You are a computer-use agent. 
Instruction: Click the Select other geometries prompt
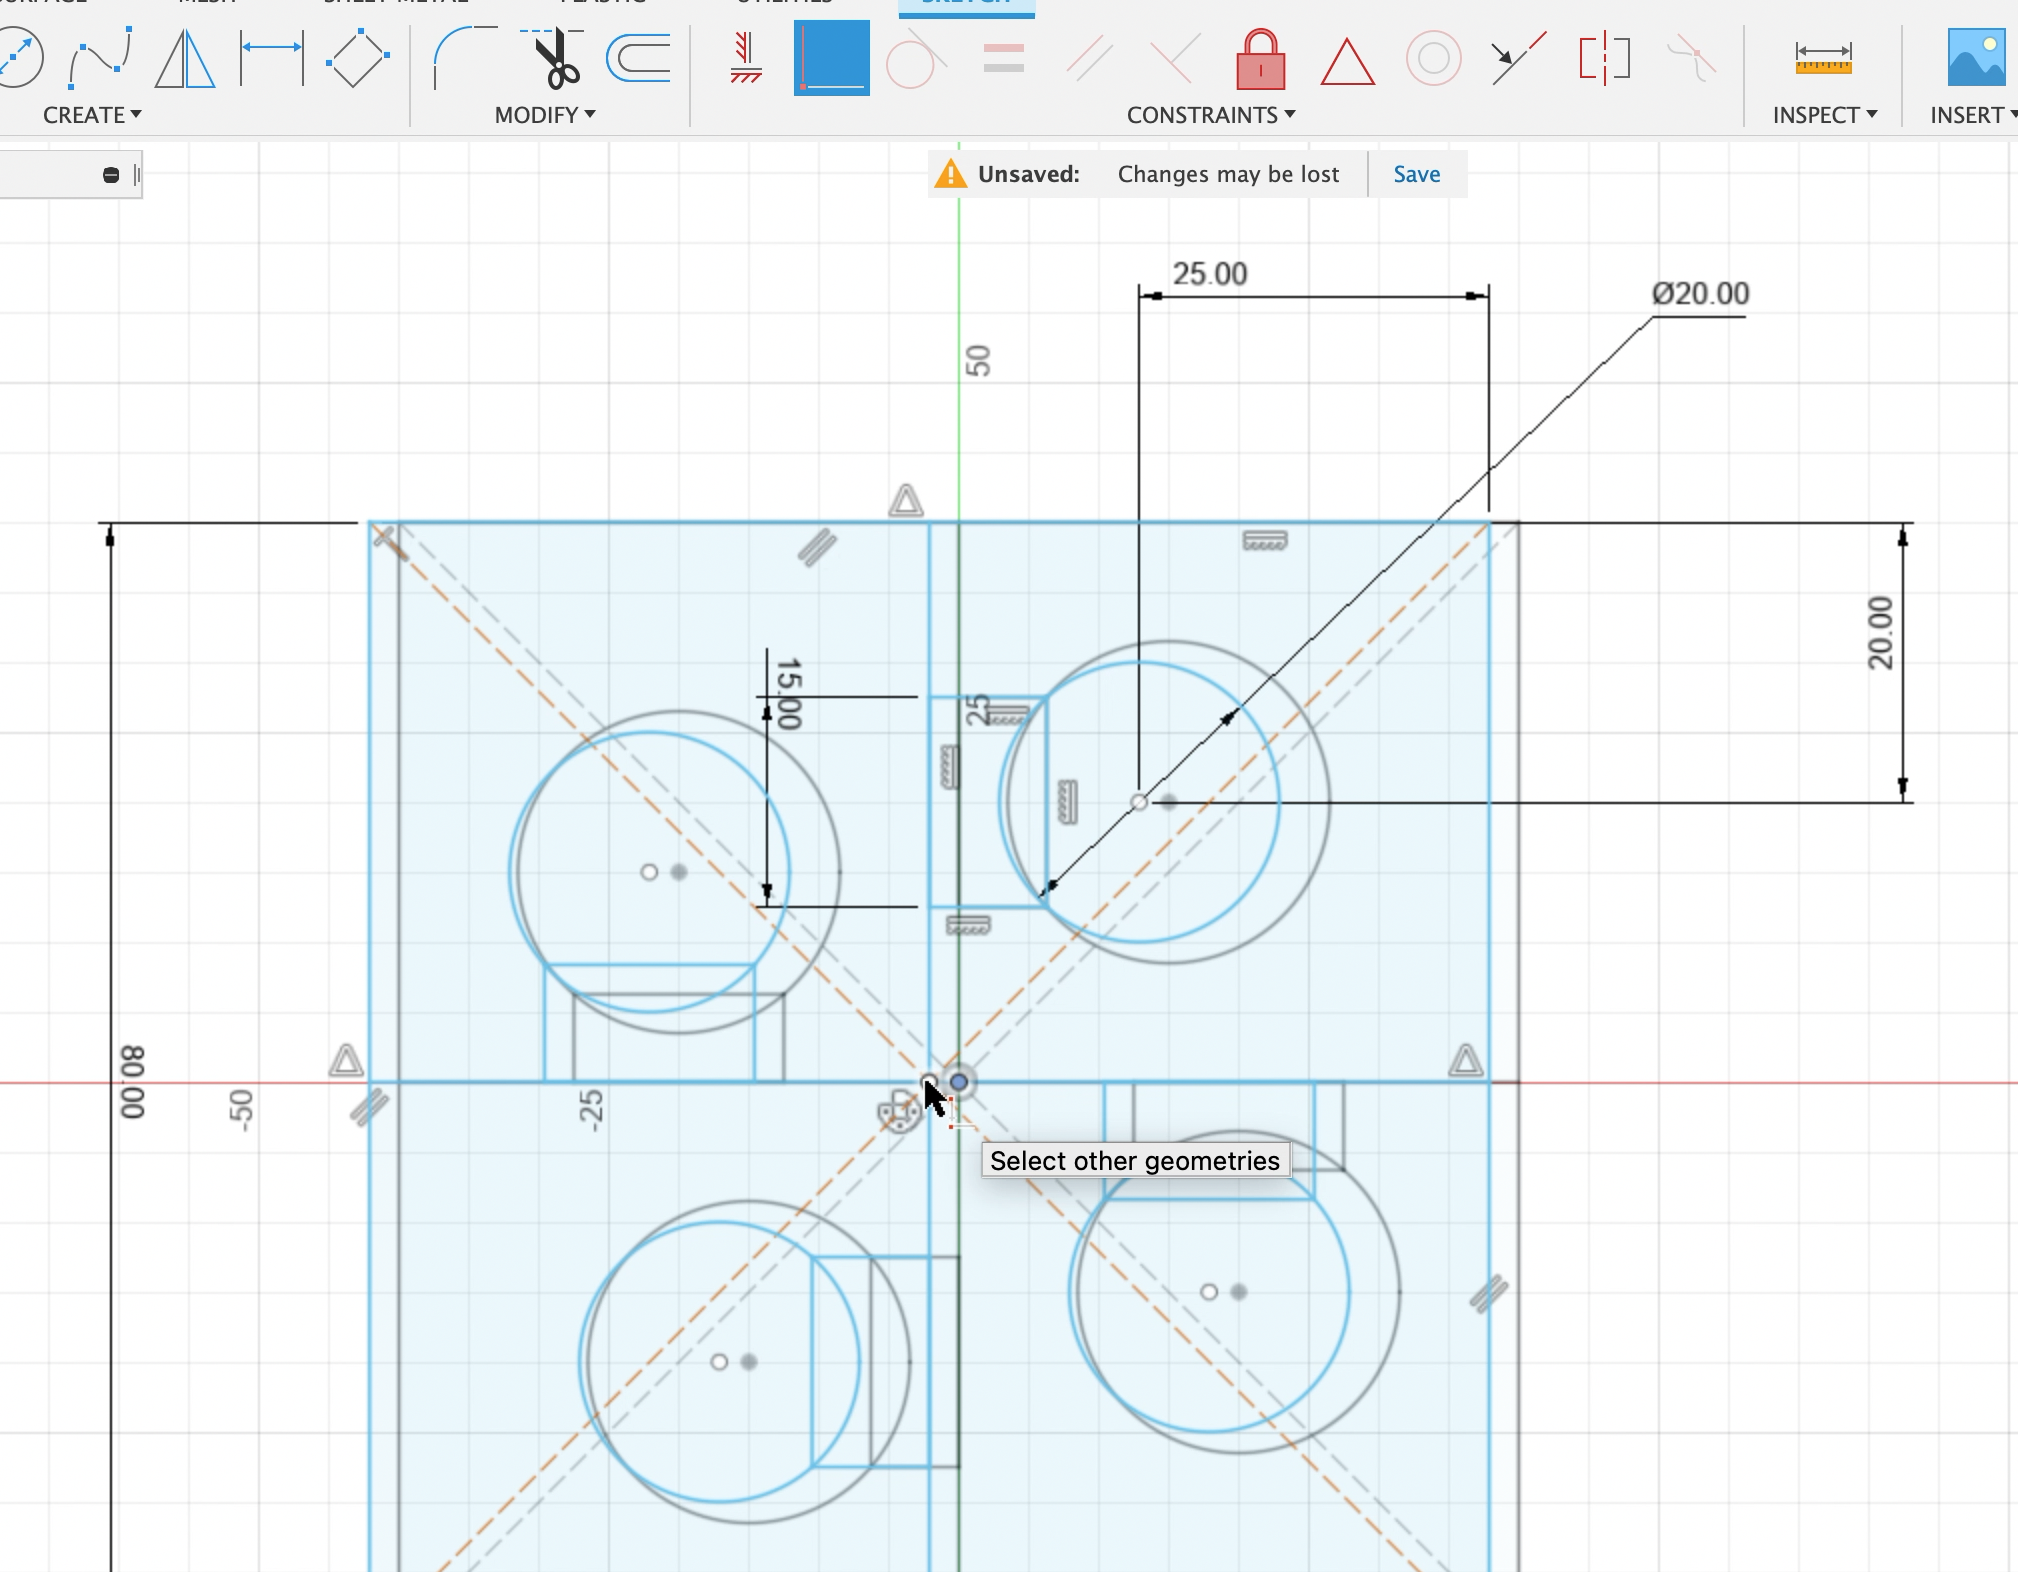(x=1135, y=1160)
